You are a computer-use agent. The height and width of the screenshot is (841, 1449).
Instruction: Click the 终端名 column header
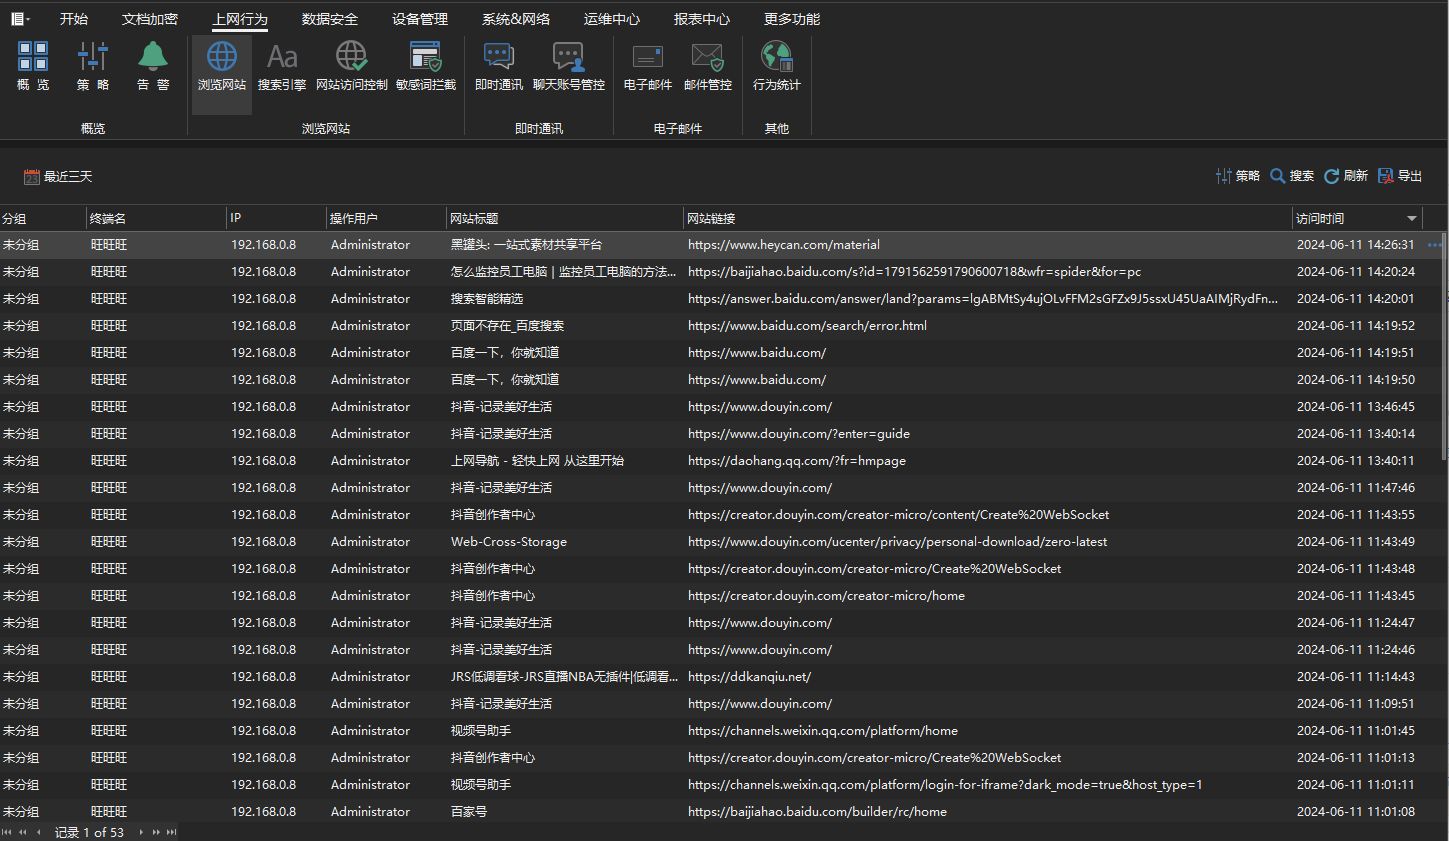157,218
